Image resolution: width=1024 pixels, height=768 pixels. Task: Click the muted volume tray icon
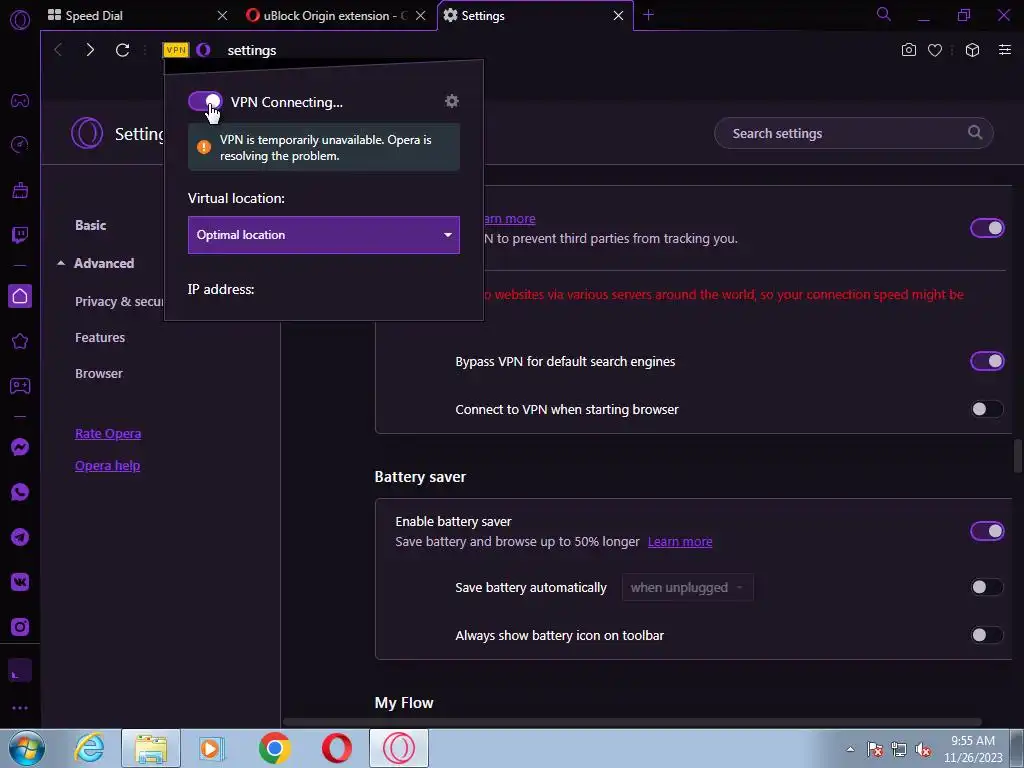tap(923, 749)
